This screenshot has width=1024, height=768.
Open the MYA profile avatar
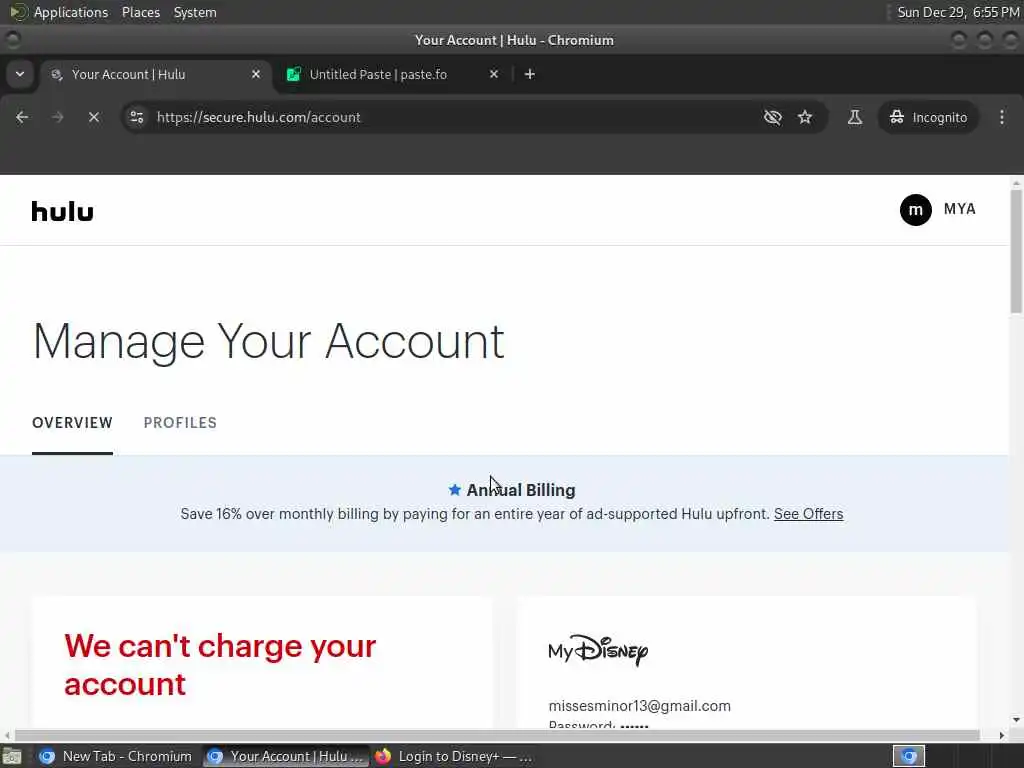pos(916,210)
